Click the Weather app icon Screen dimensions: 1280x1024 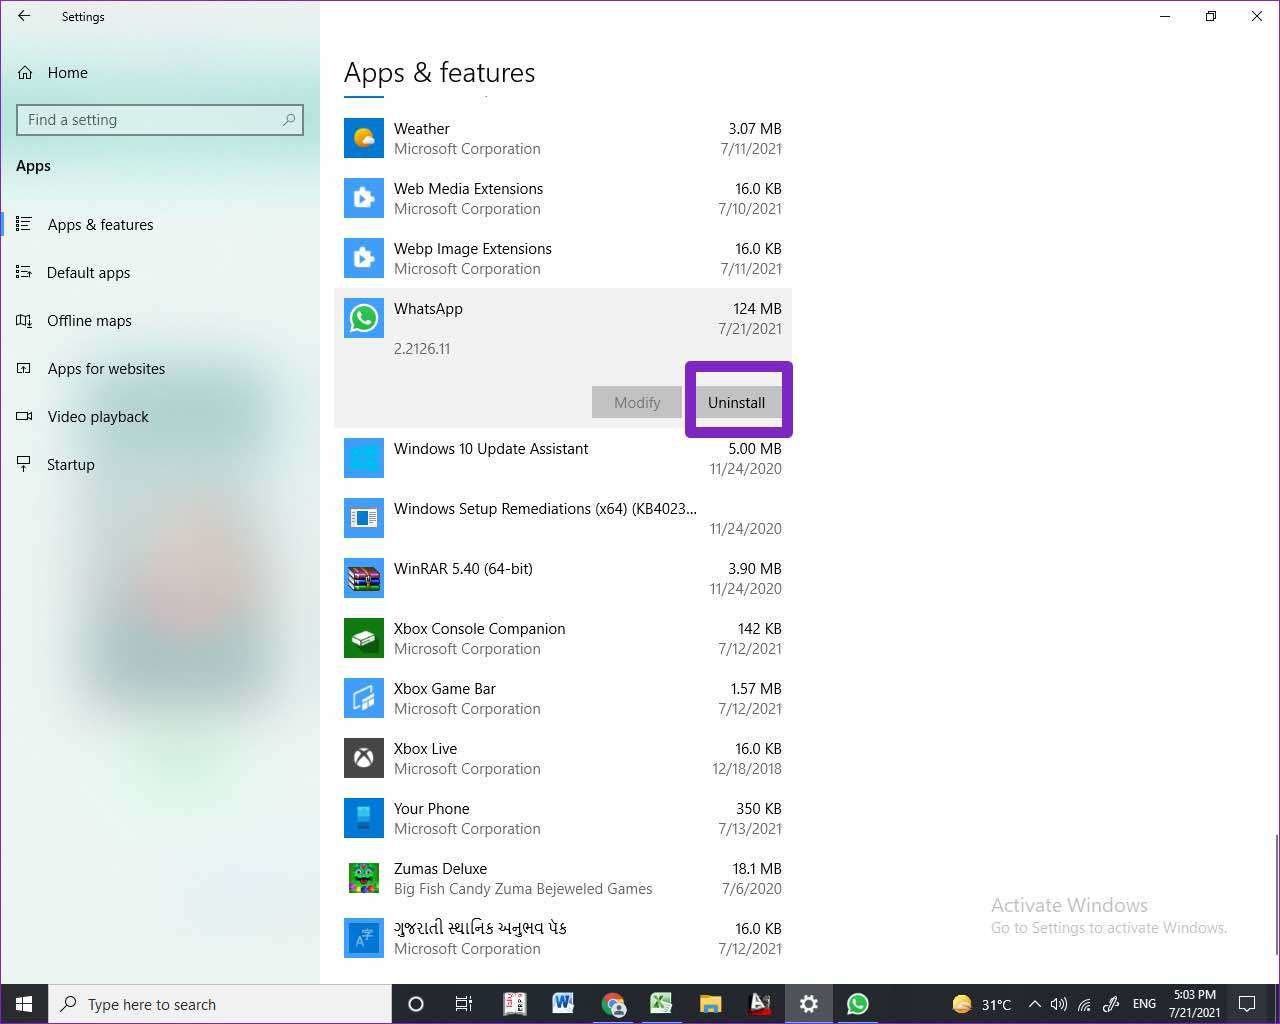coord(364,138)
